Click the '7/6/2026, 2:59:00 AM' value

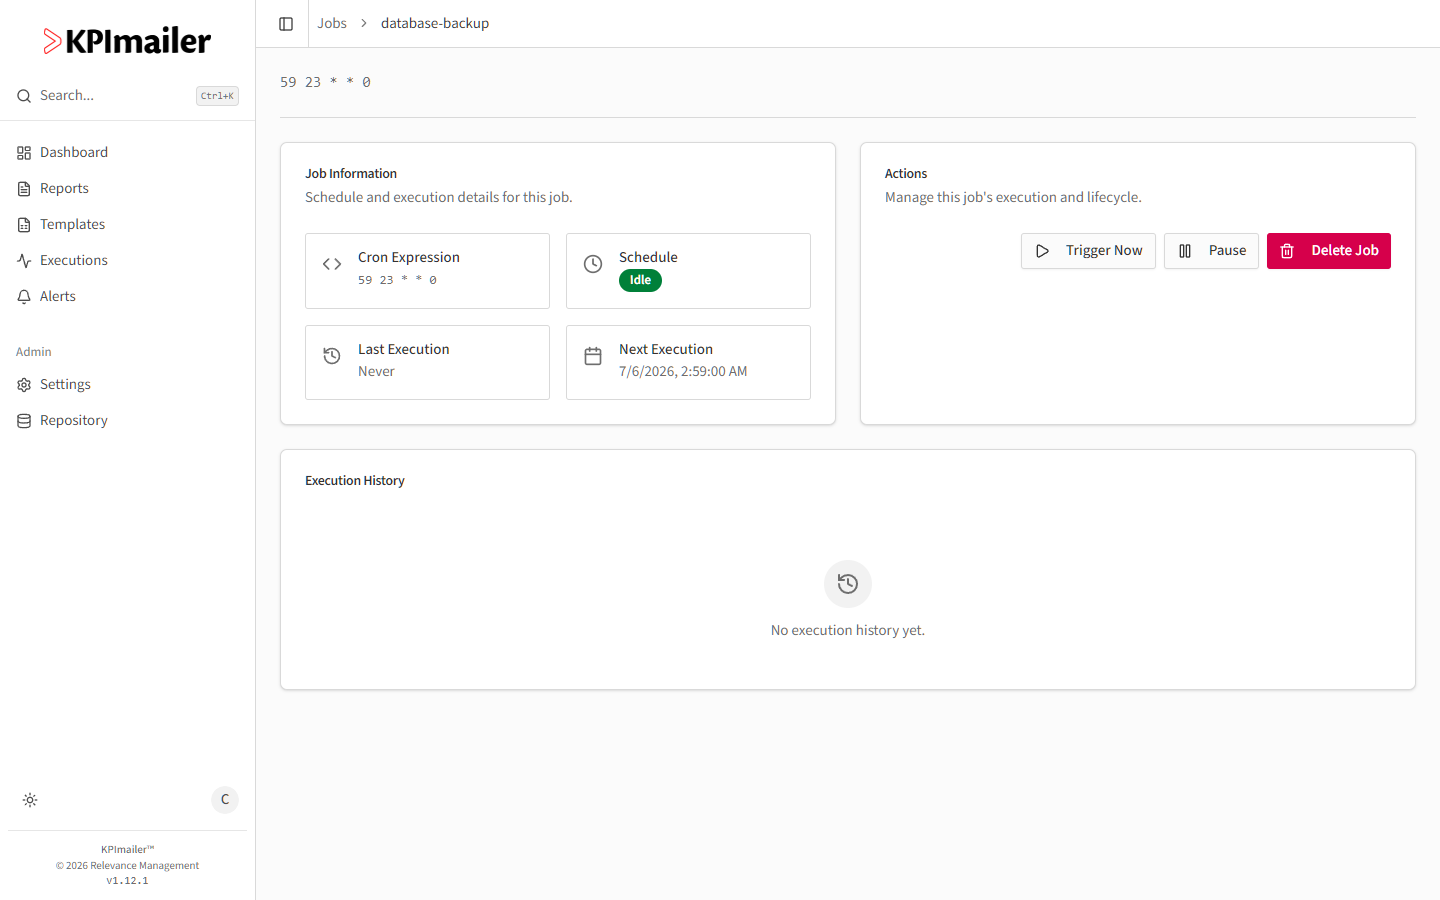683,371
